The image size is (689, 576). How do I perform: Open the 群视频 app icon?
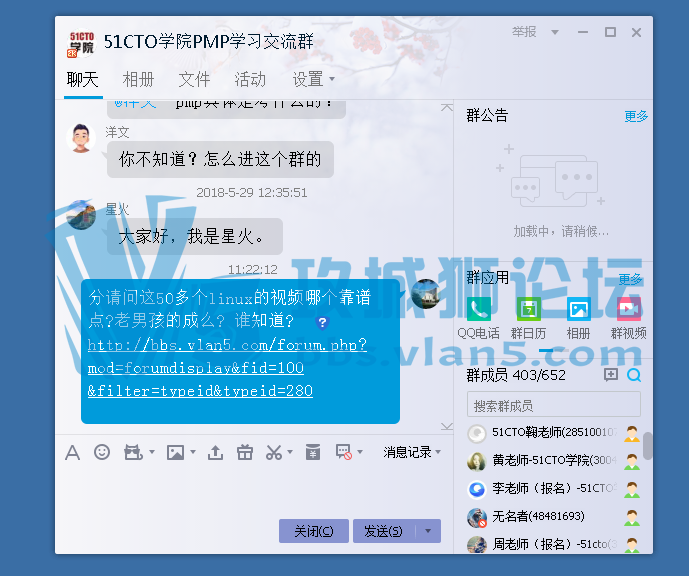pos(629,309)
